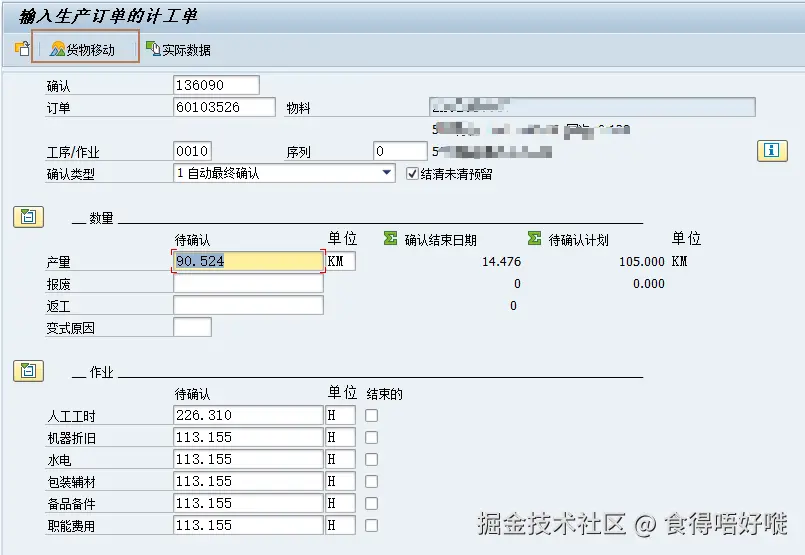Click the new-document icon in the toolbar
Image resolution: width=805 pixels, height=555 pixels.
coord(22,49)
